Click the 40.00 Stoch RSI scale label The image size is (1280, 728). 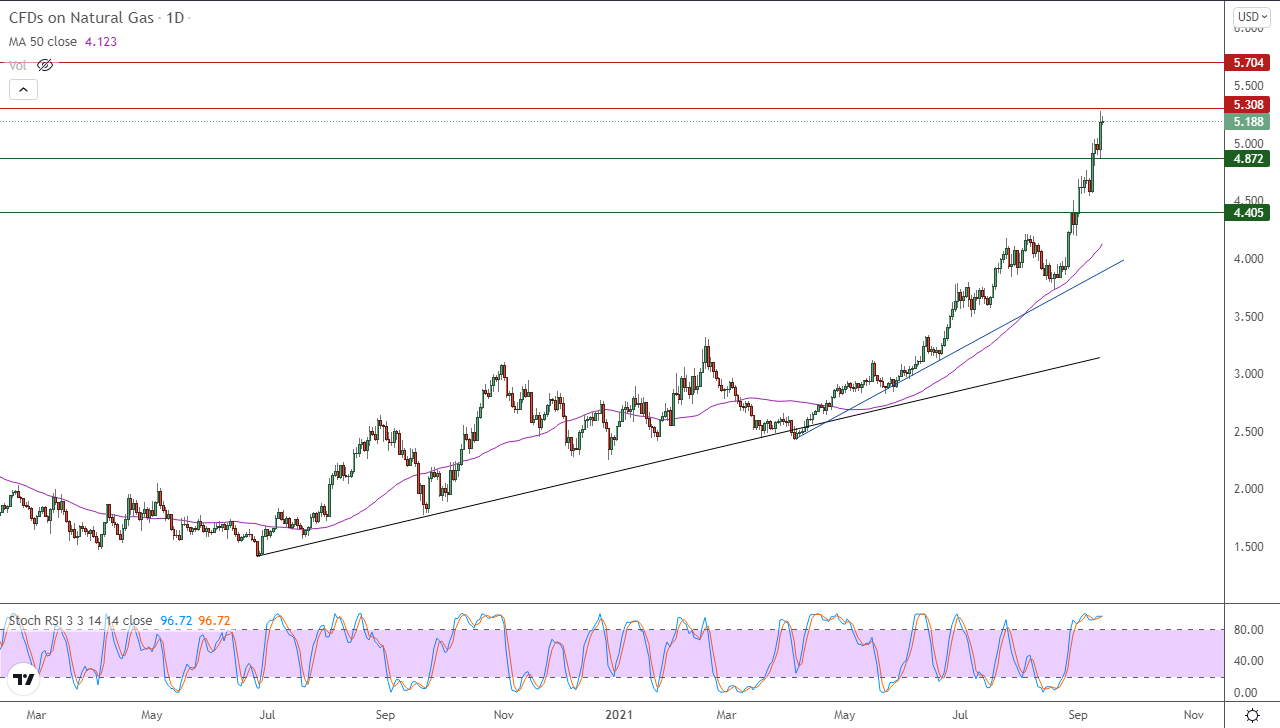tap(1249, 661)
